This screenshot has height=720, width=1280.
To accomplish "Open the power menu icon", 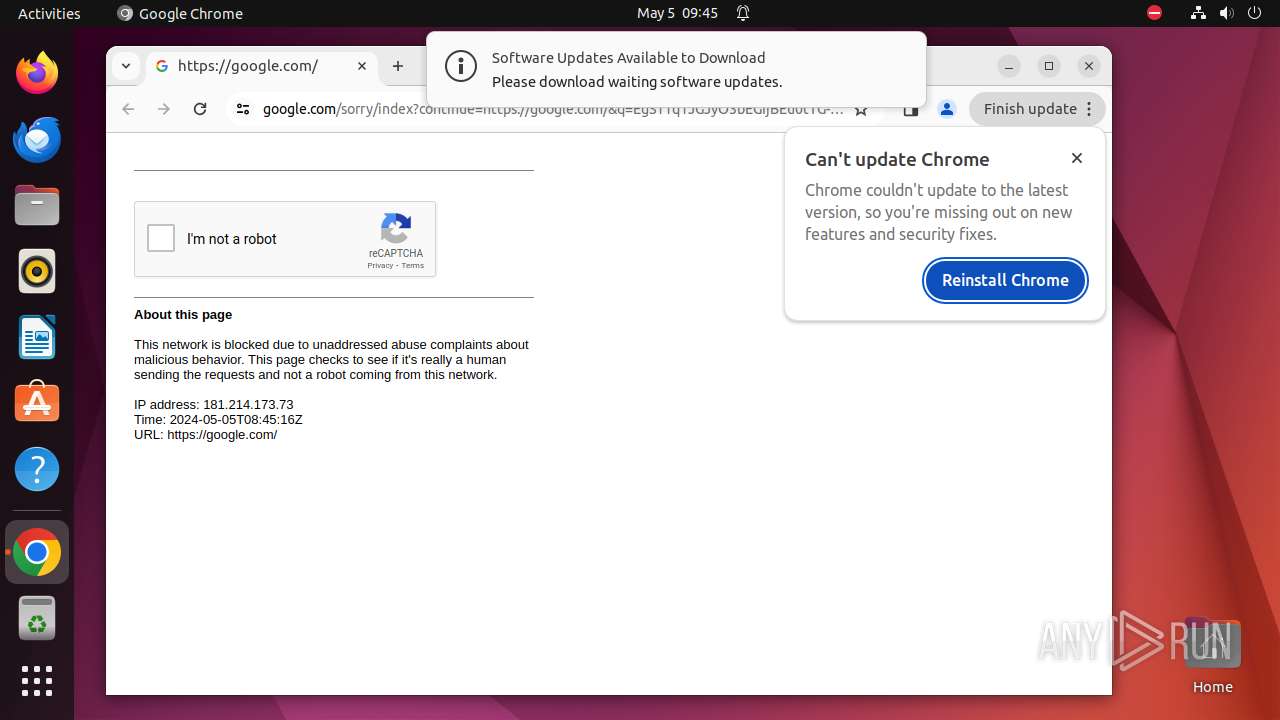I will 1255,13.
